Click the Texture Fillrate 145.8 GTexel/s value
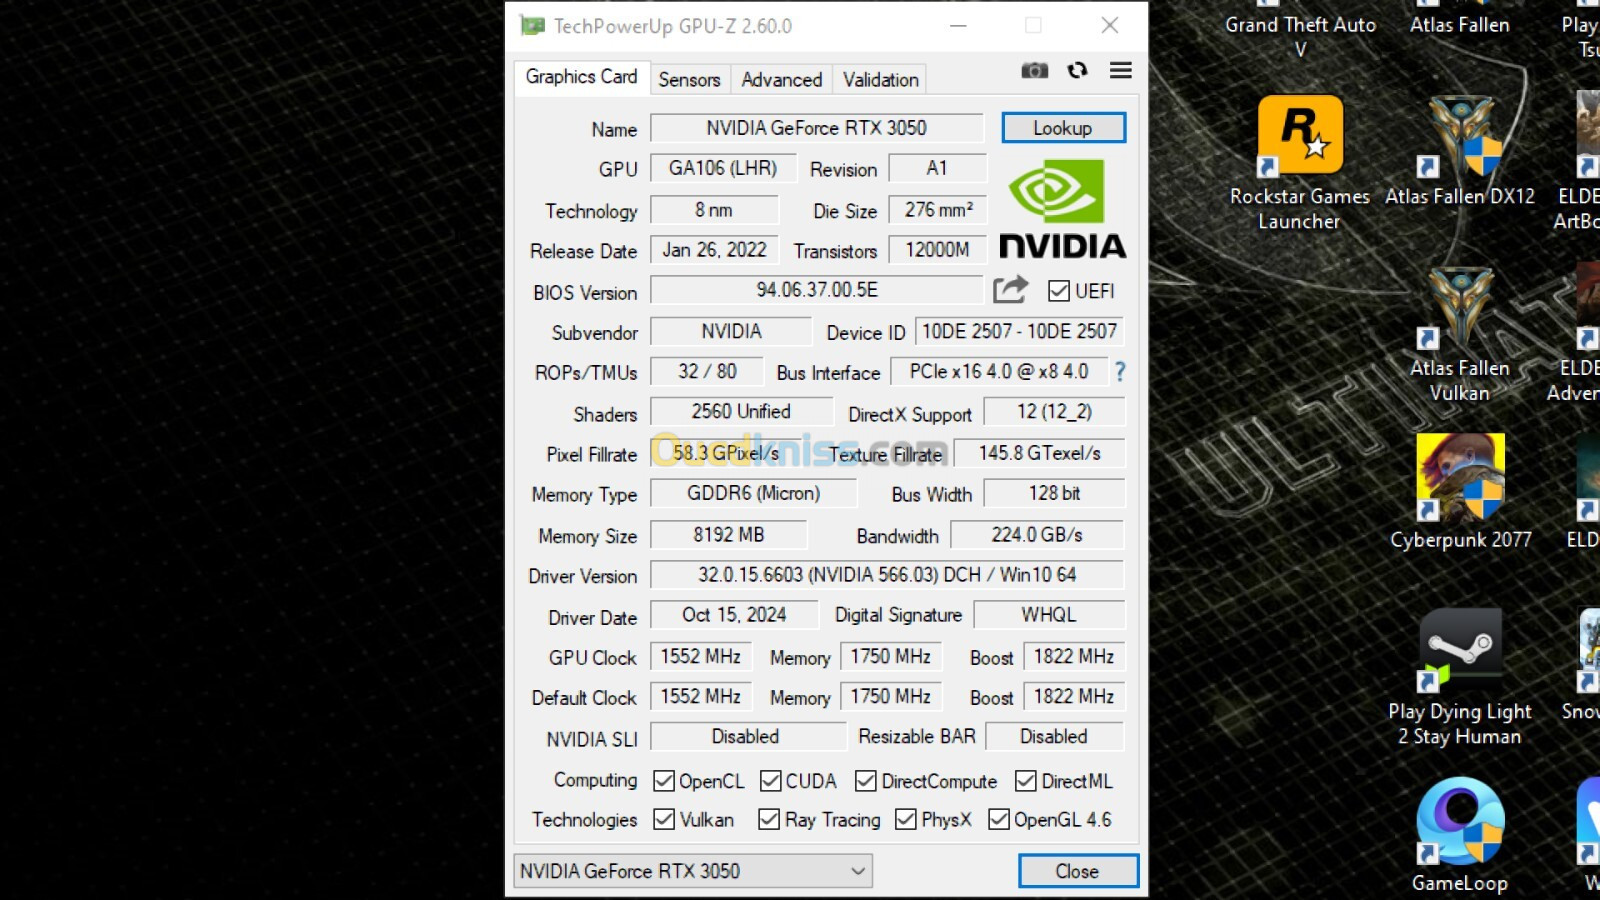Viewport: 1600px width, 900px height. pos(1039,453)
